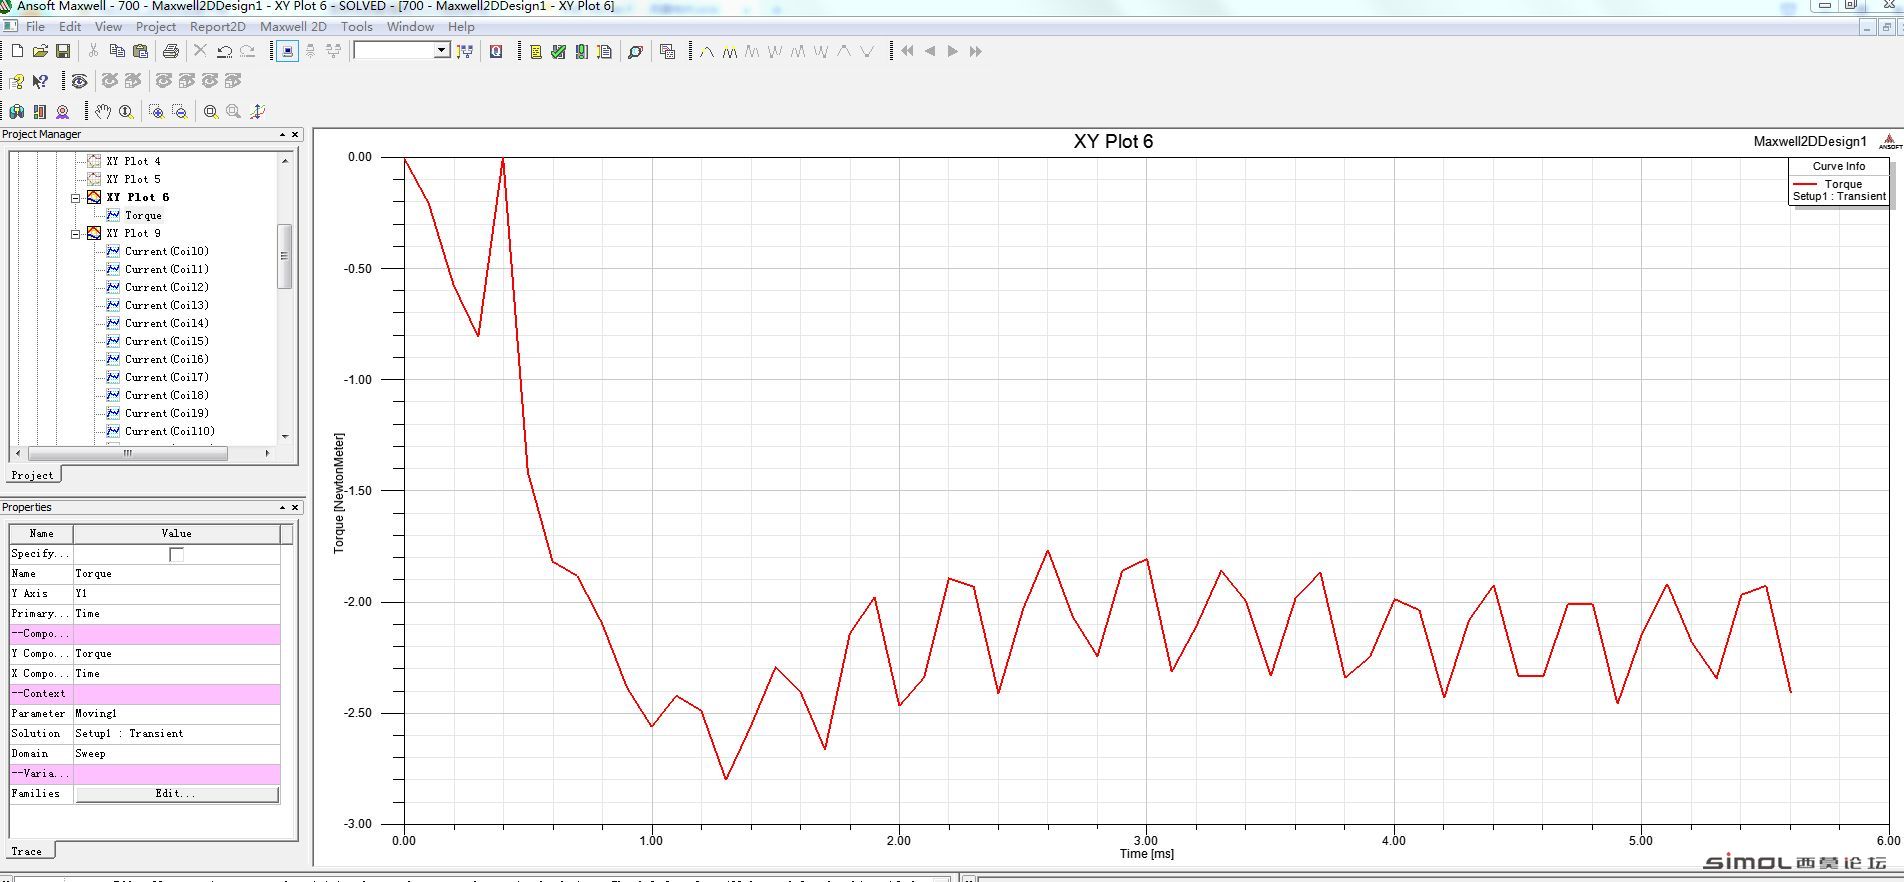Screen dimensions: 1904x882
Task: Click the red Q icon in toolbar
Action: click(496, 51)
